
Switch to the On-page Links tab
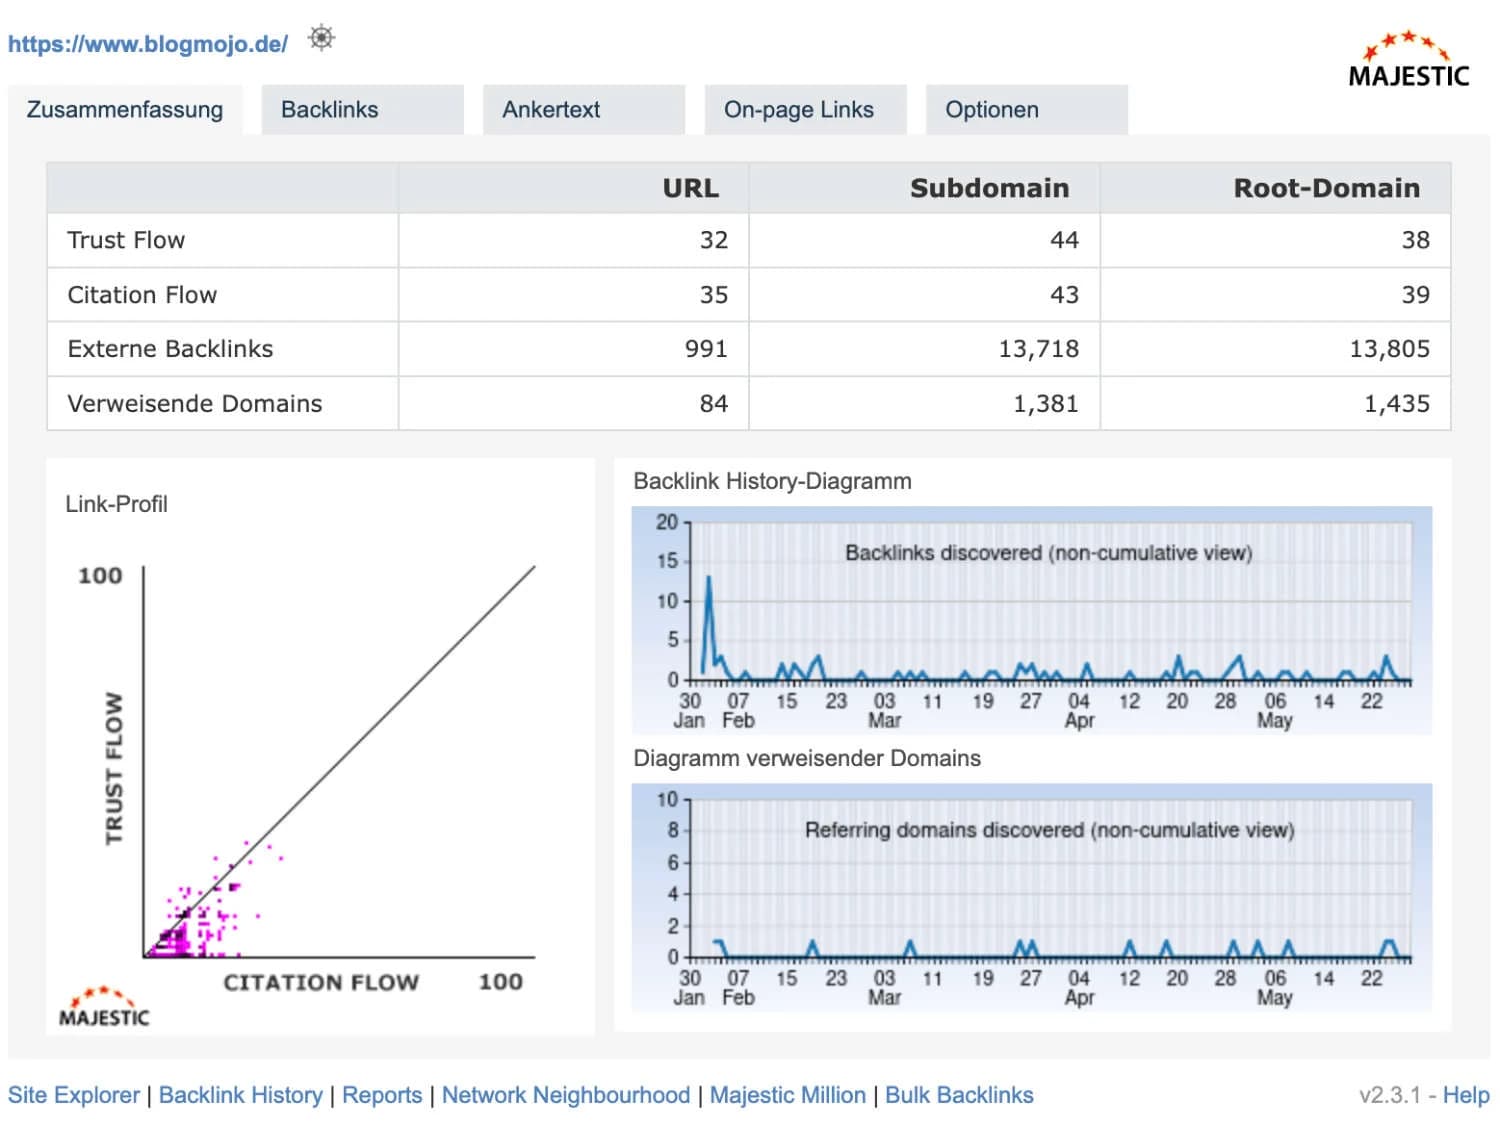pyautogui.click(x=800, y=110)
